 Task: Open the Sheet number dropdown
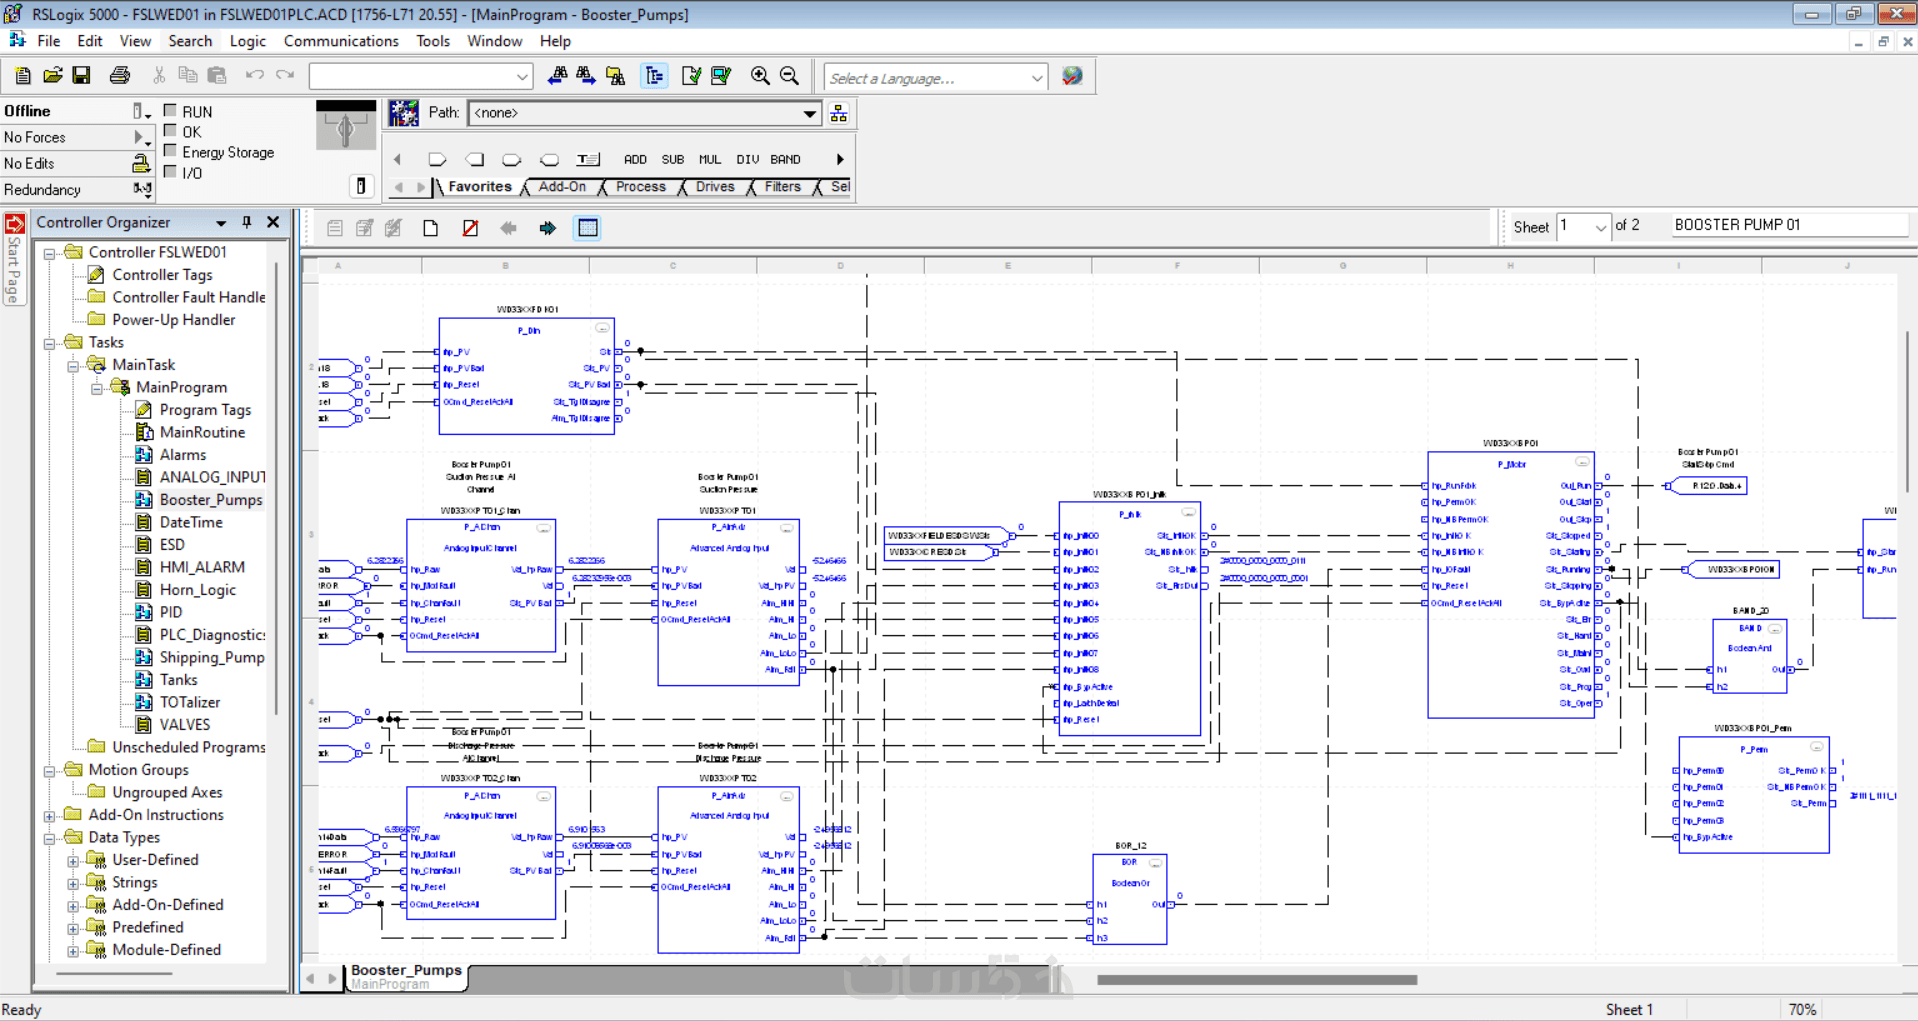pyautogui.click(x=1600, y=227)
